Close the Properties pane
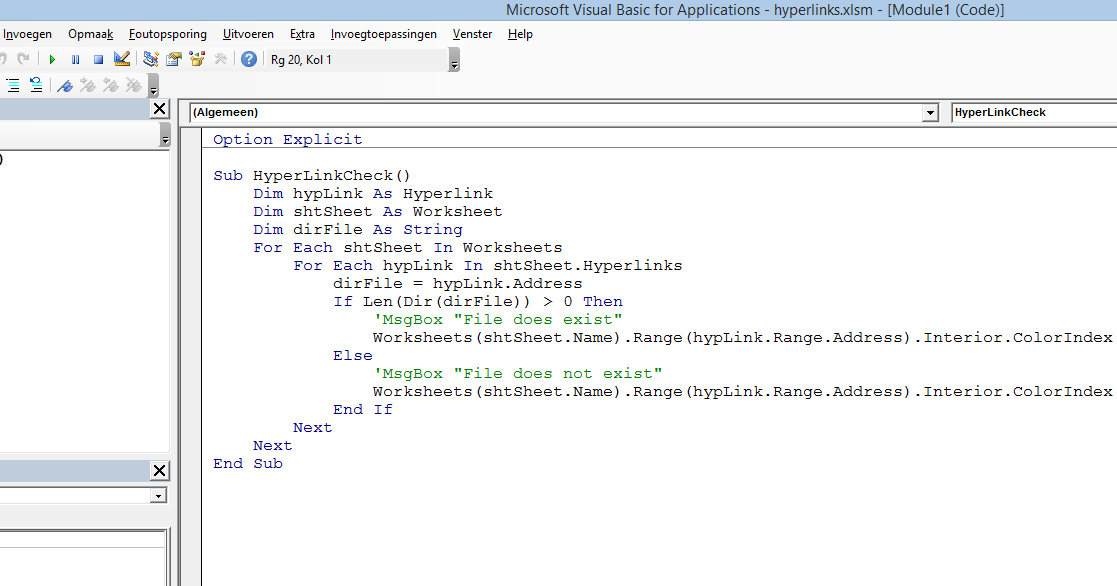This screenshot has height=586, width=1117. pos(160,471)
